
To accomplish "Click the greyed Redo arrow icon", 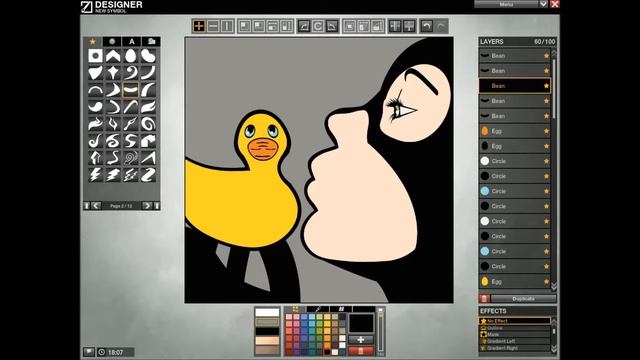I will coord(441,26).
